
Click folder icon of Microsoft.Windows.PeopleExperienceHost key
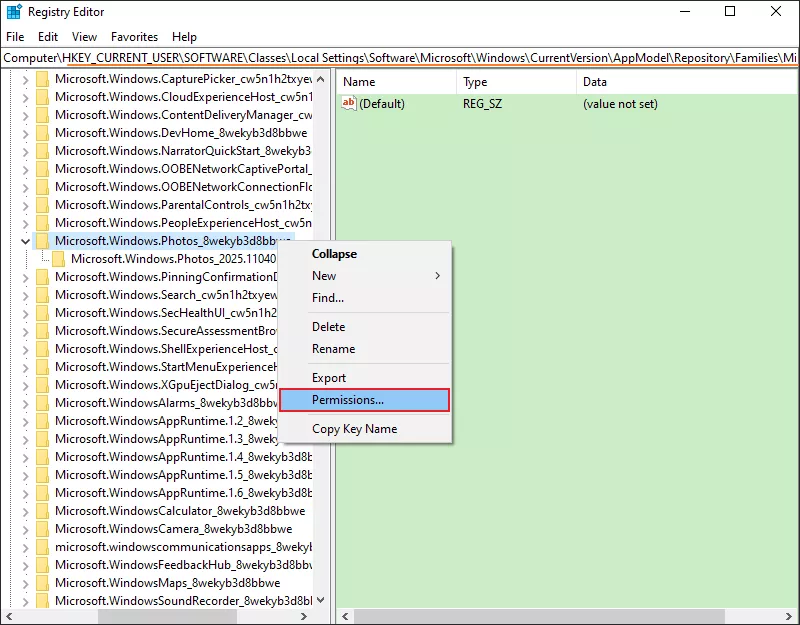[x=43, y=223]
